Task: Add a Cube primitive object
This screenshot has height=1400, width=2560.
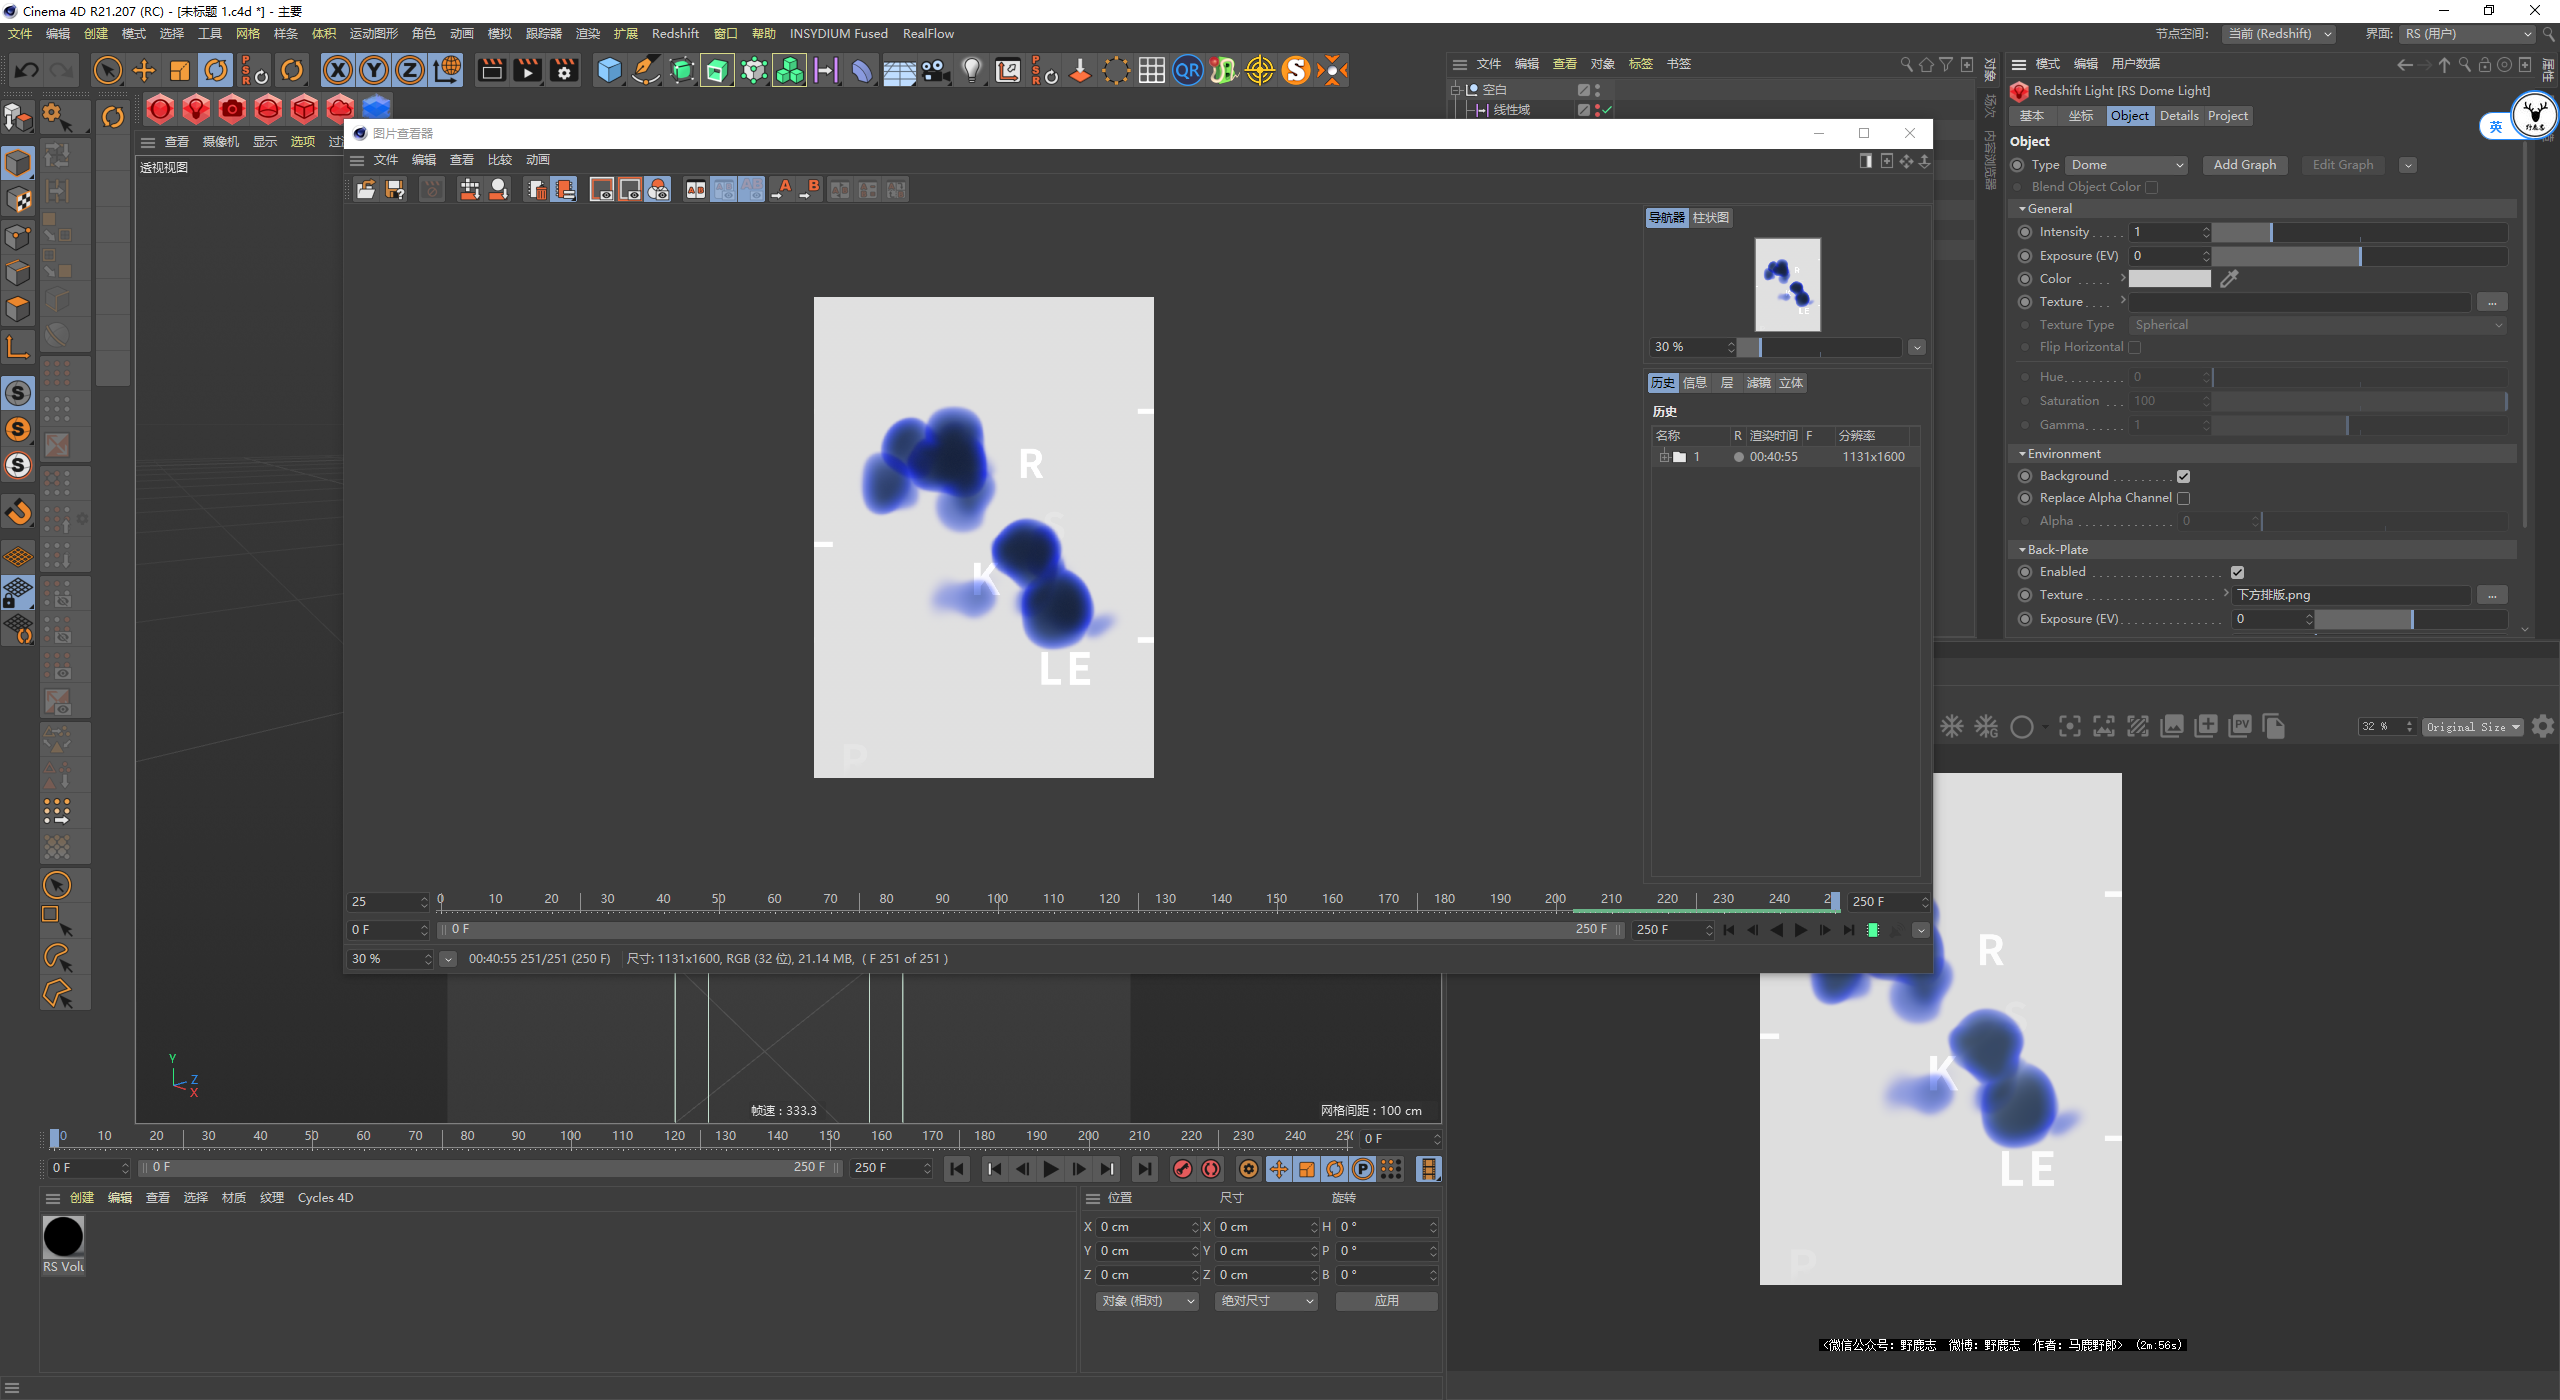Action: coord(609,70)
